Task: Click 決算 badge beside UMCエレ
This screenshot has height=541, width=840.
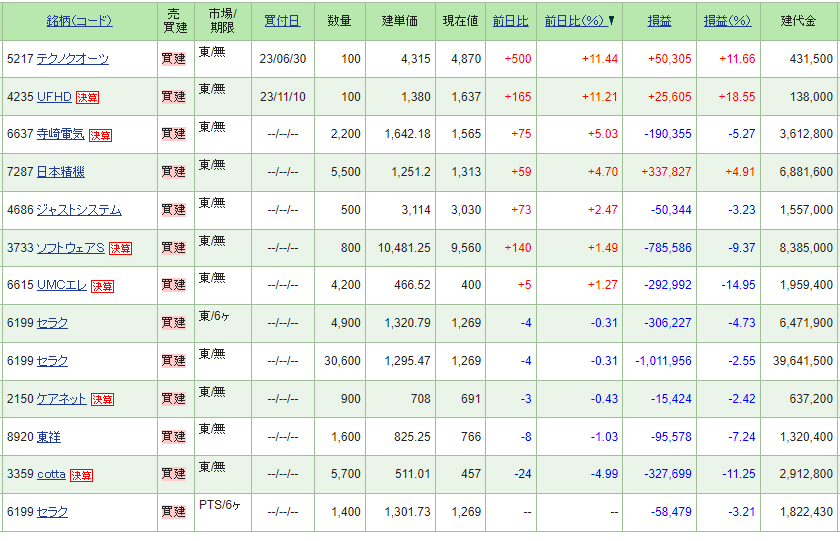Action: click(102, 287)
